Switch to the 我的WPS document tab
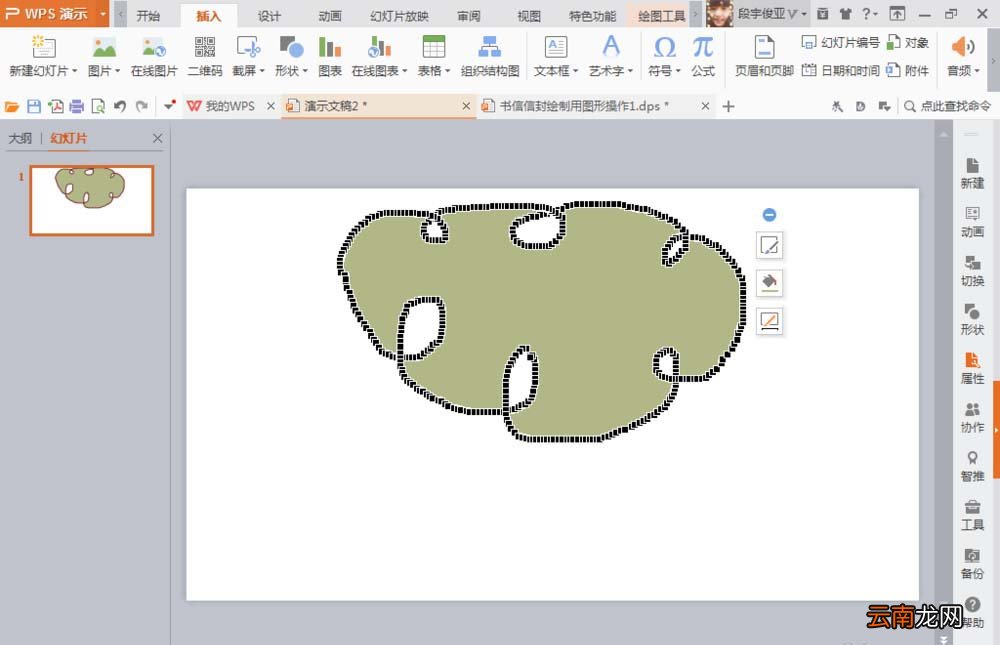1000x645 pixels. (x=230, y=106)
